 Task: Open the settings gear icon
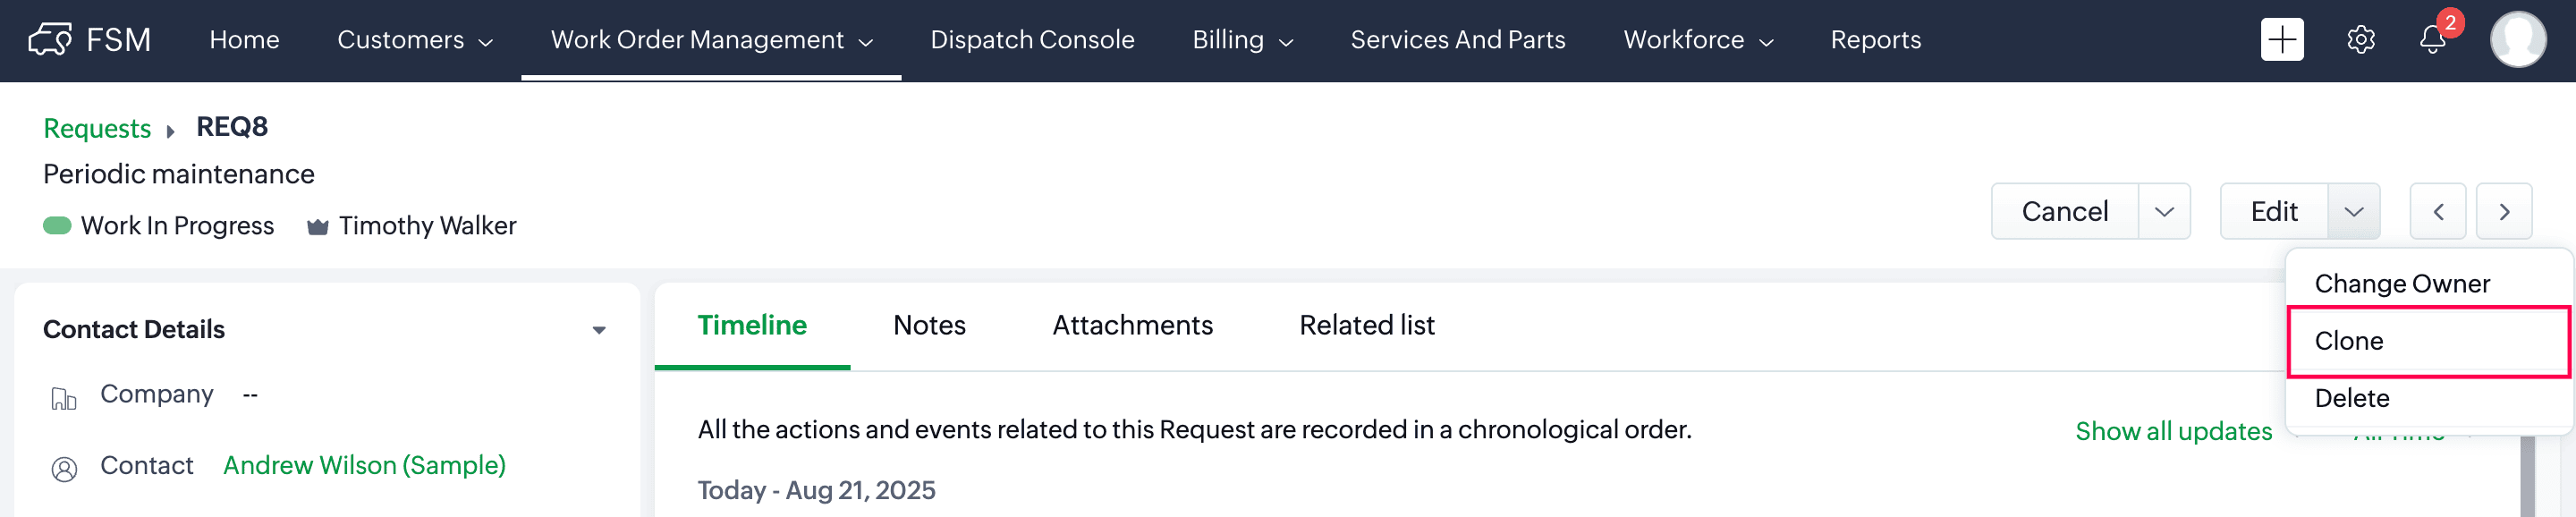coord(2361,40)
